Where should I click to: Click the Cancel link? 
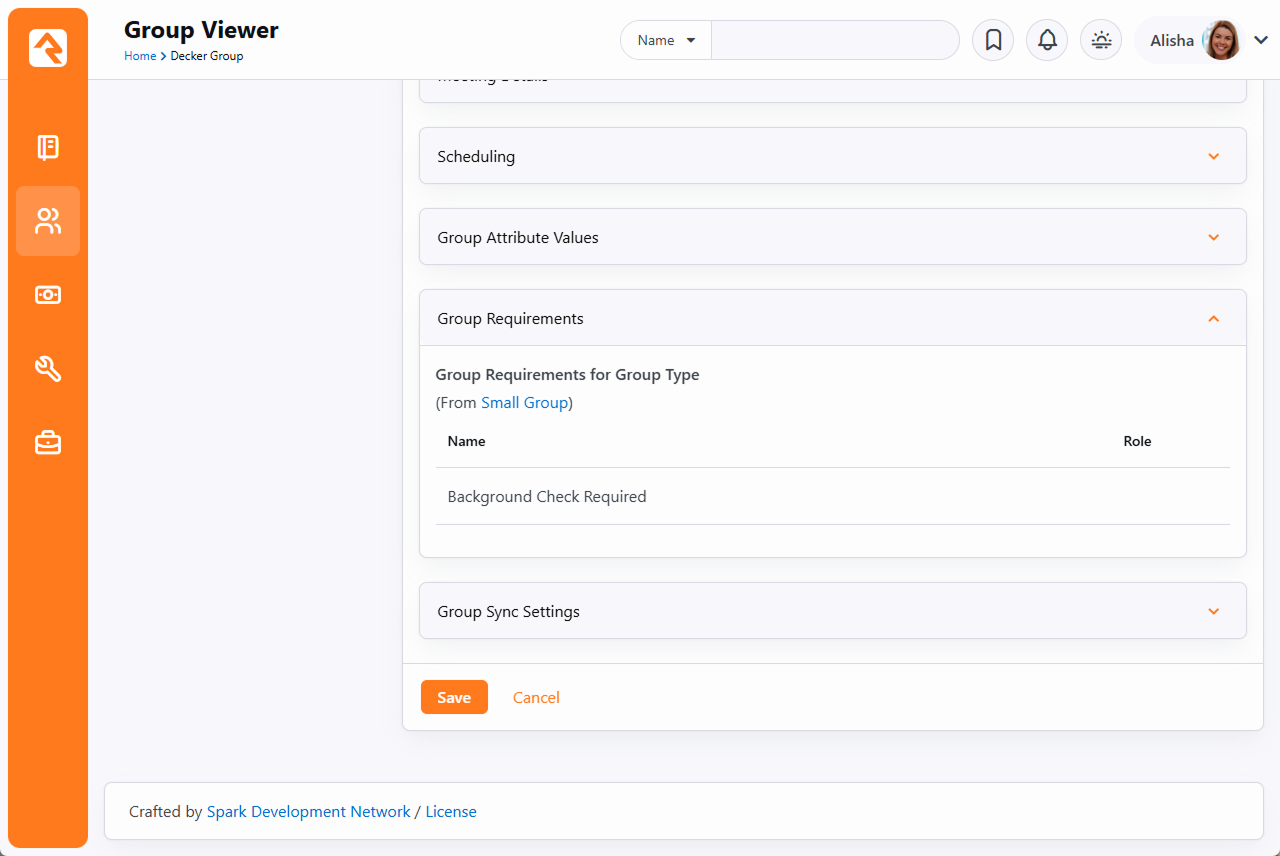(536, 698)
